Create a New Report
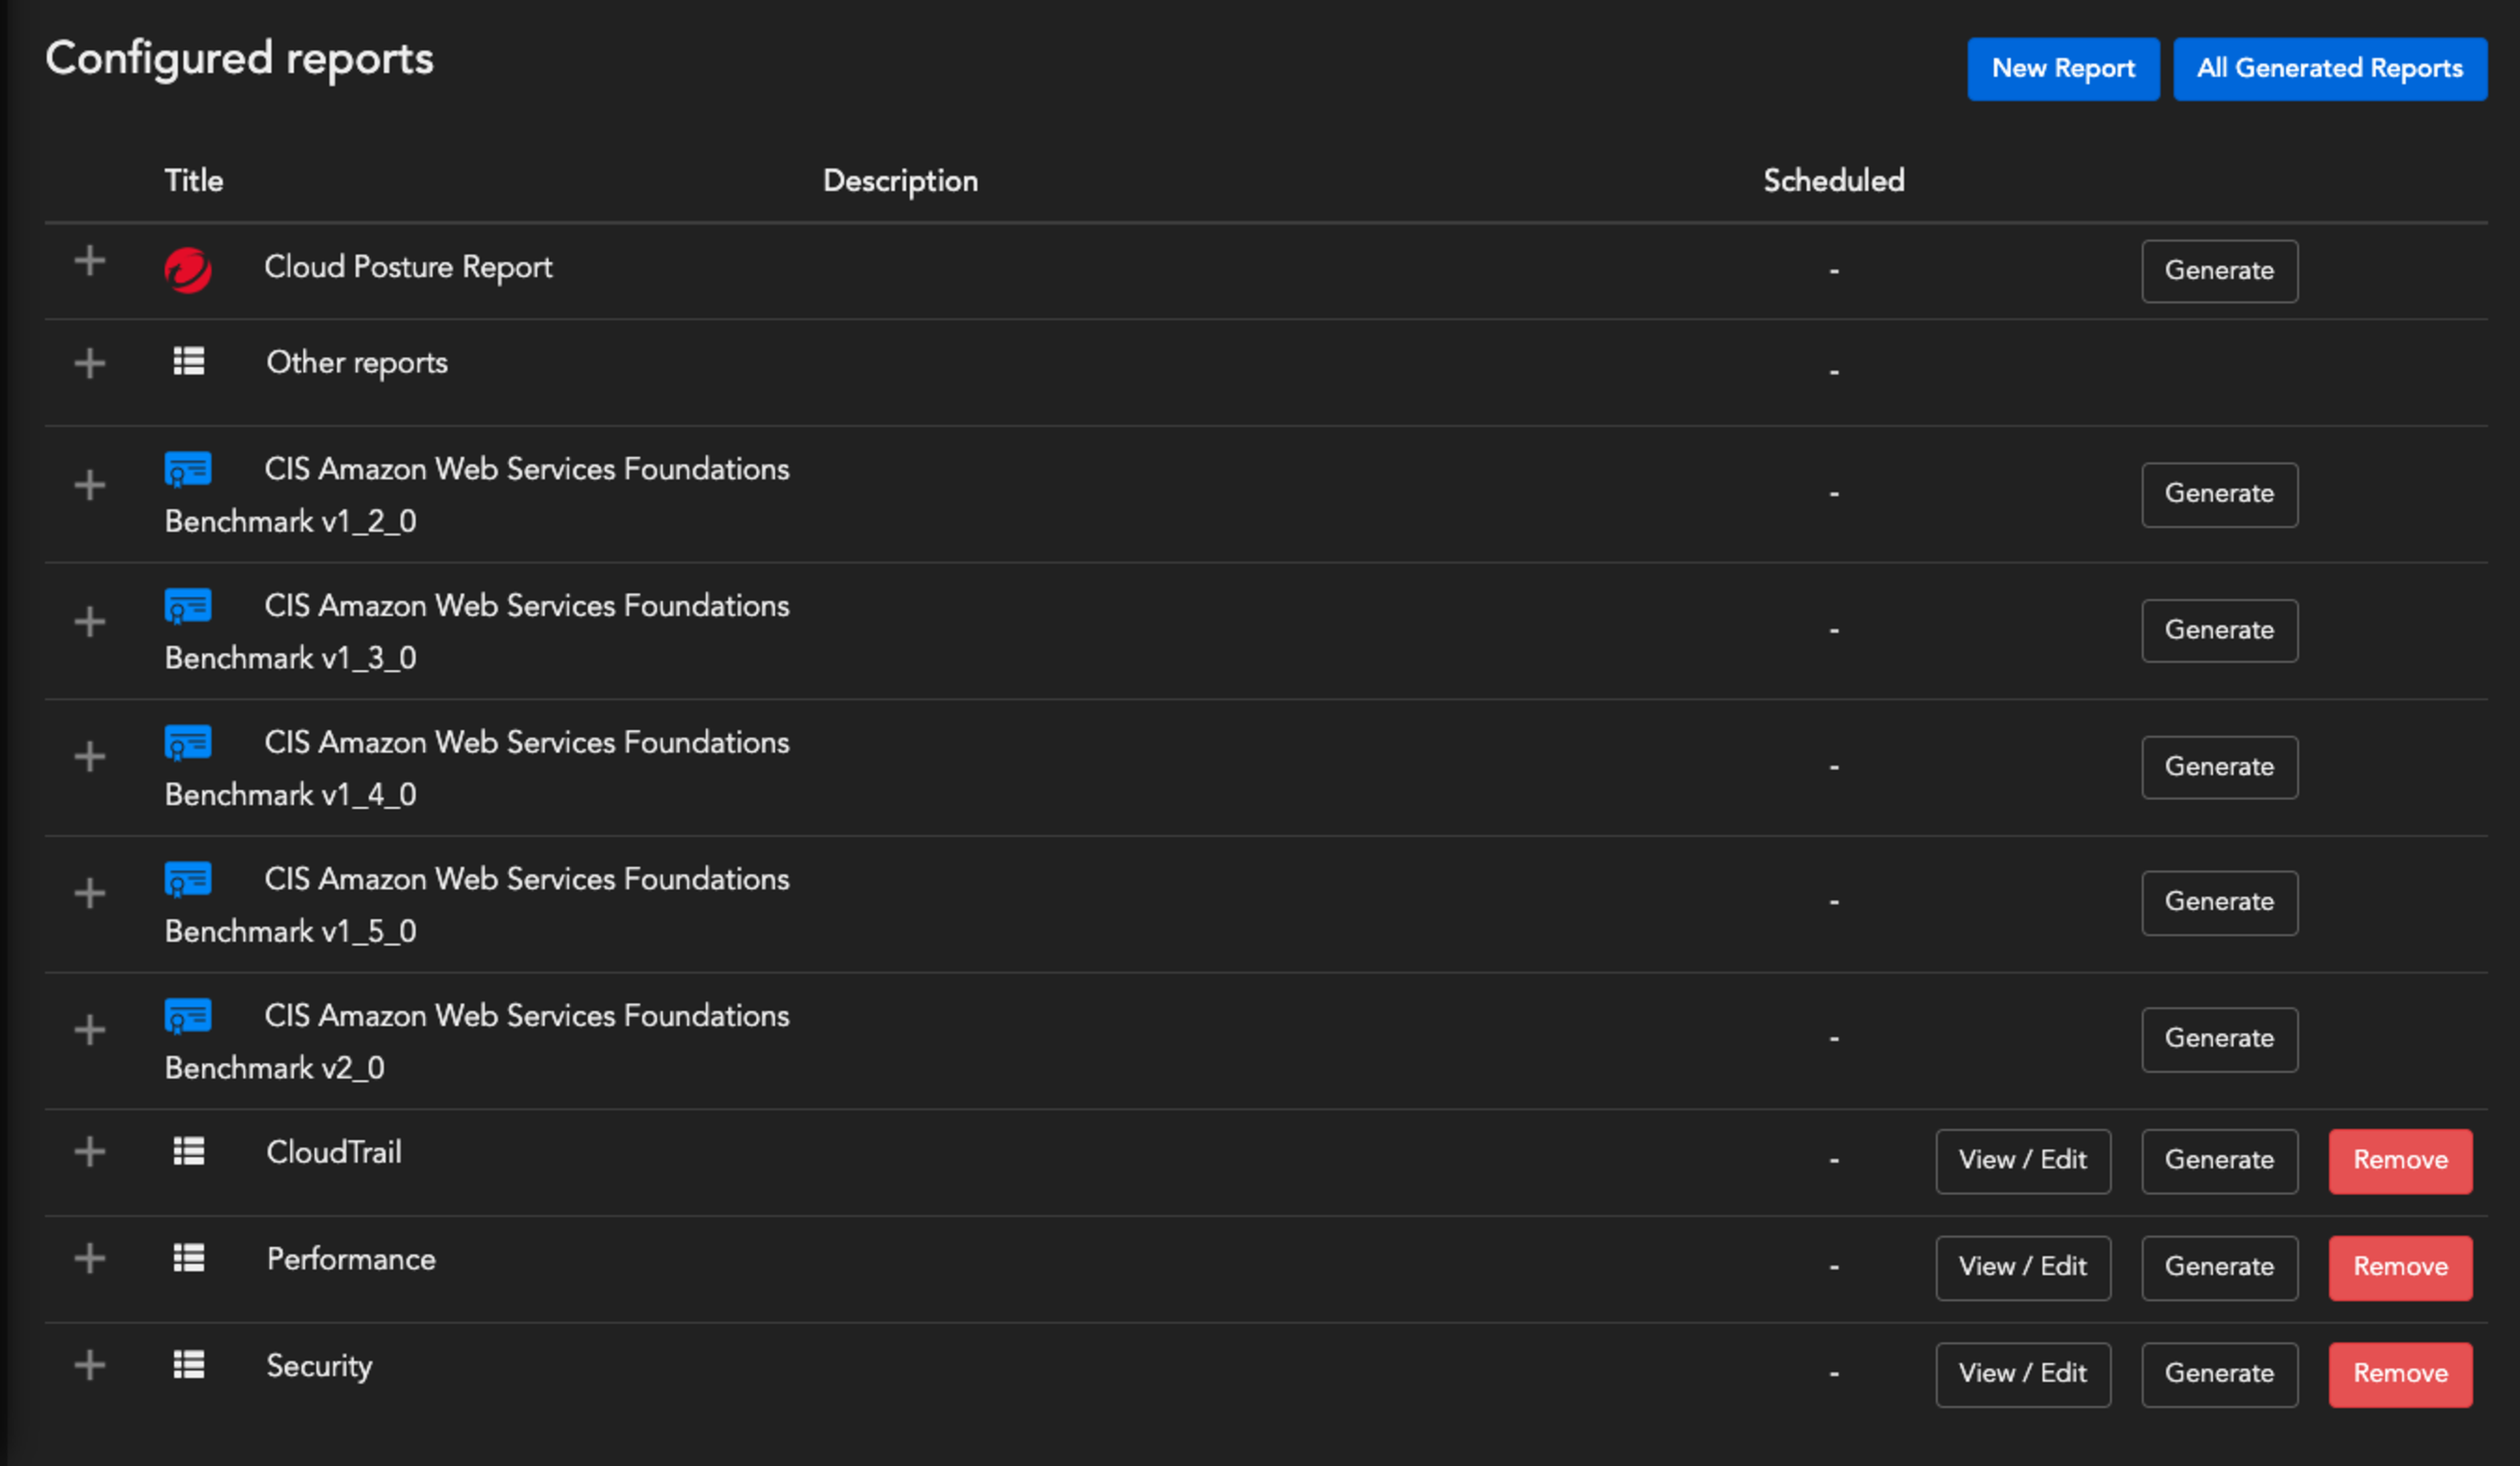 coord(2062,69)
